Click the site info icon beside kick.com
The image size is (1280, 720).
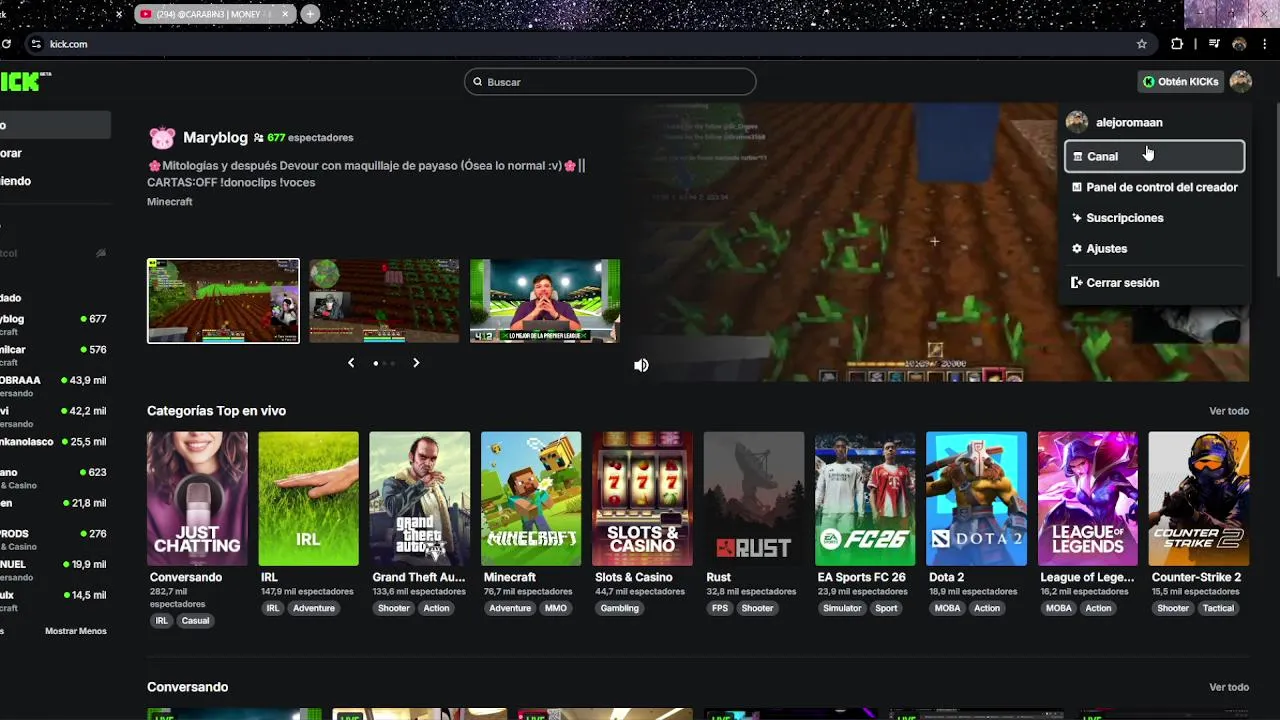[36, 44]
